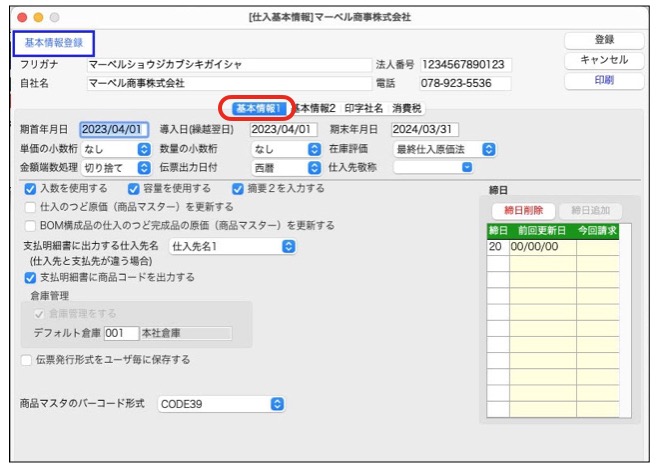The width and height of the screenshot is (659, 473).
Task: Select the 消費税 tab
Action: click(408, 108)
